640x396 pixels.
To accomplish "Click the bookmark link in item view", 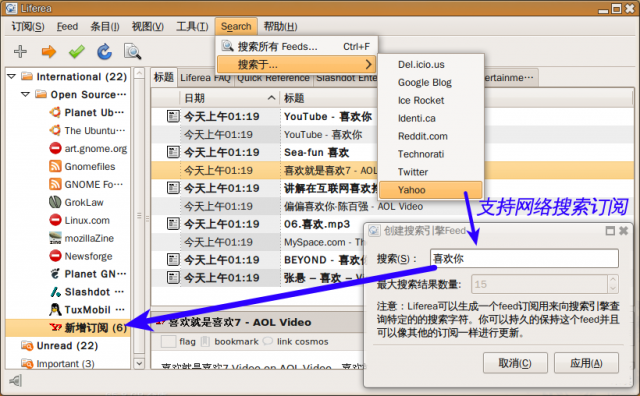I will click(236, 341).
